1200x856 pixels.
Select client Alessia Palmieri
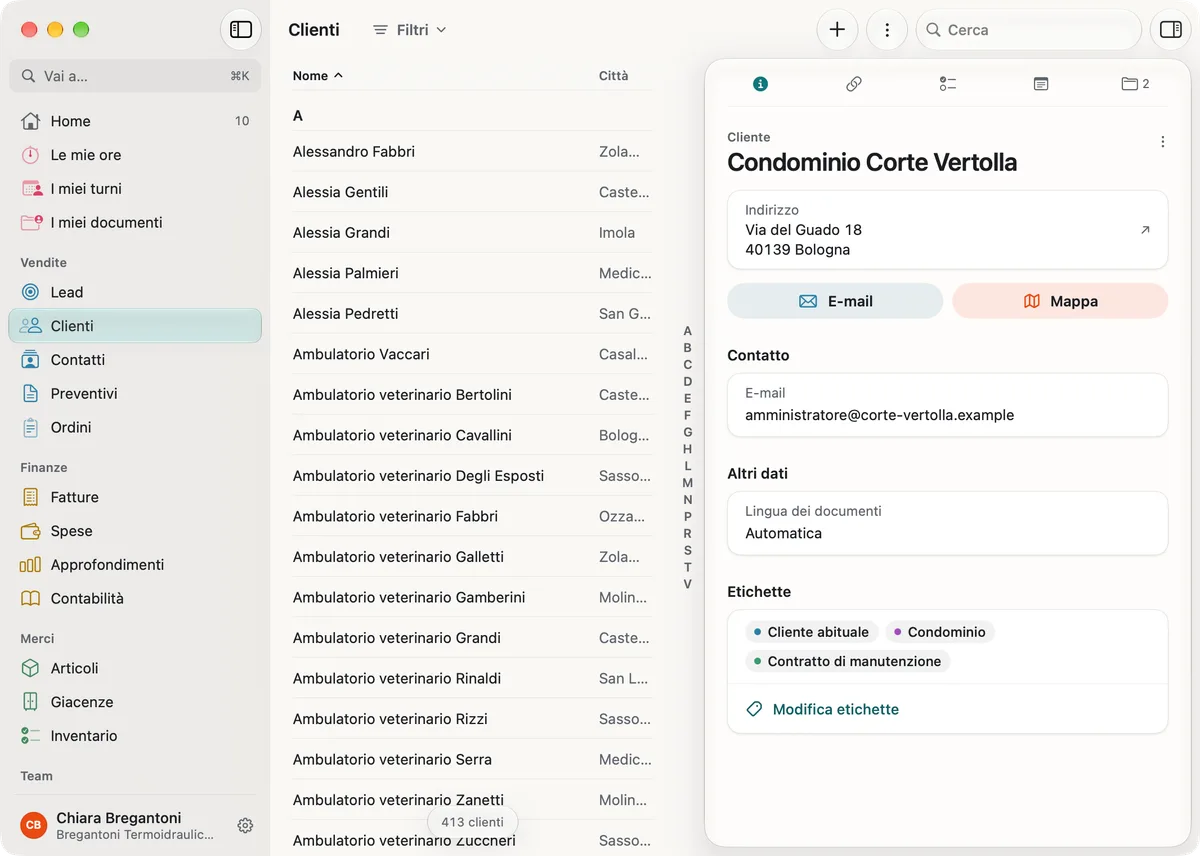472,273
